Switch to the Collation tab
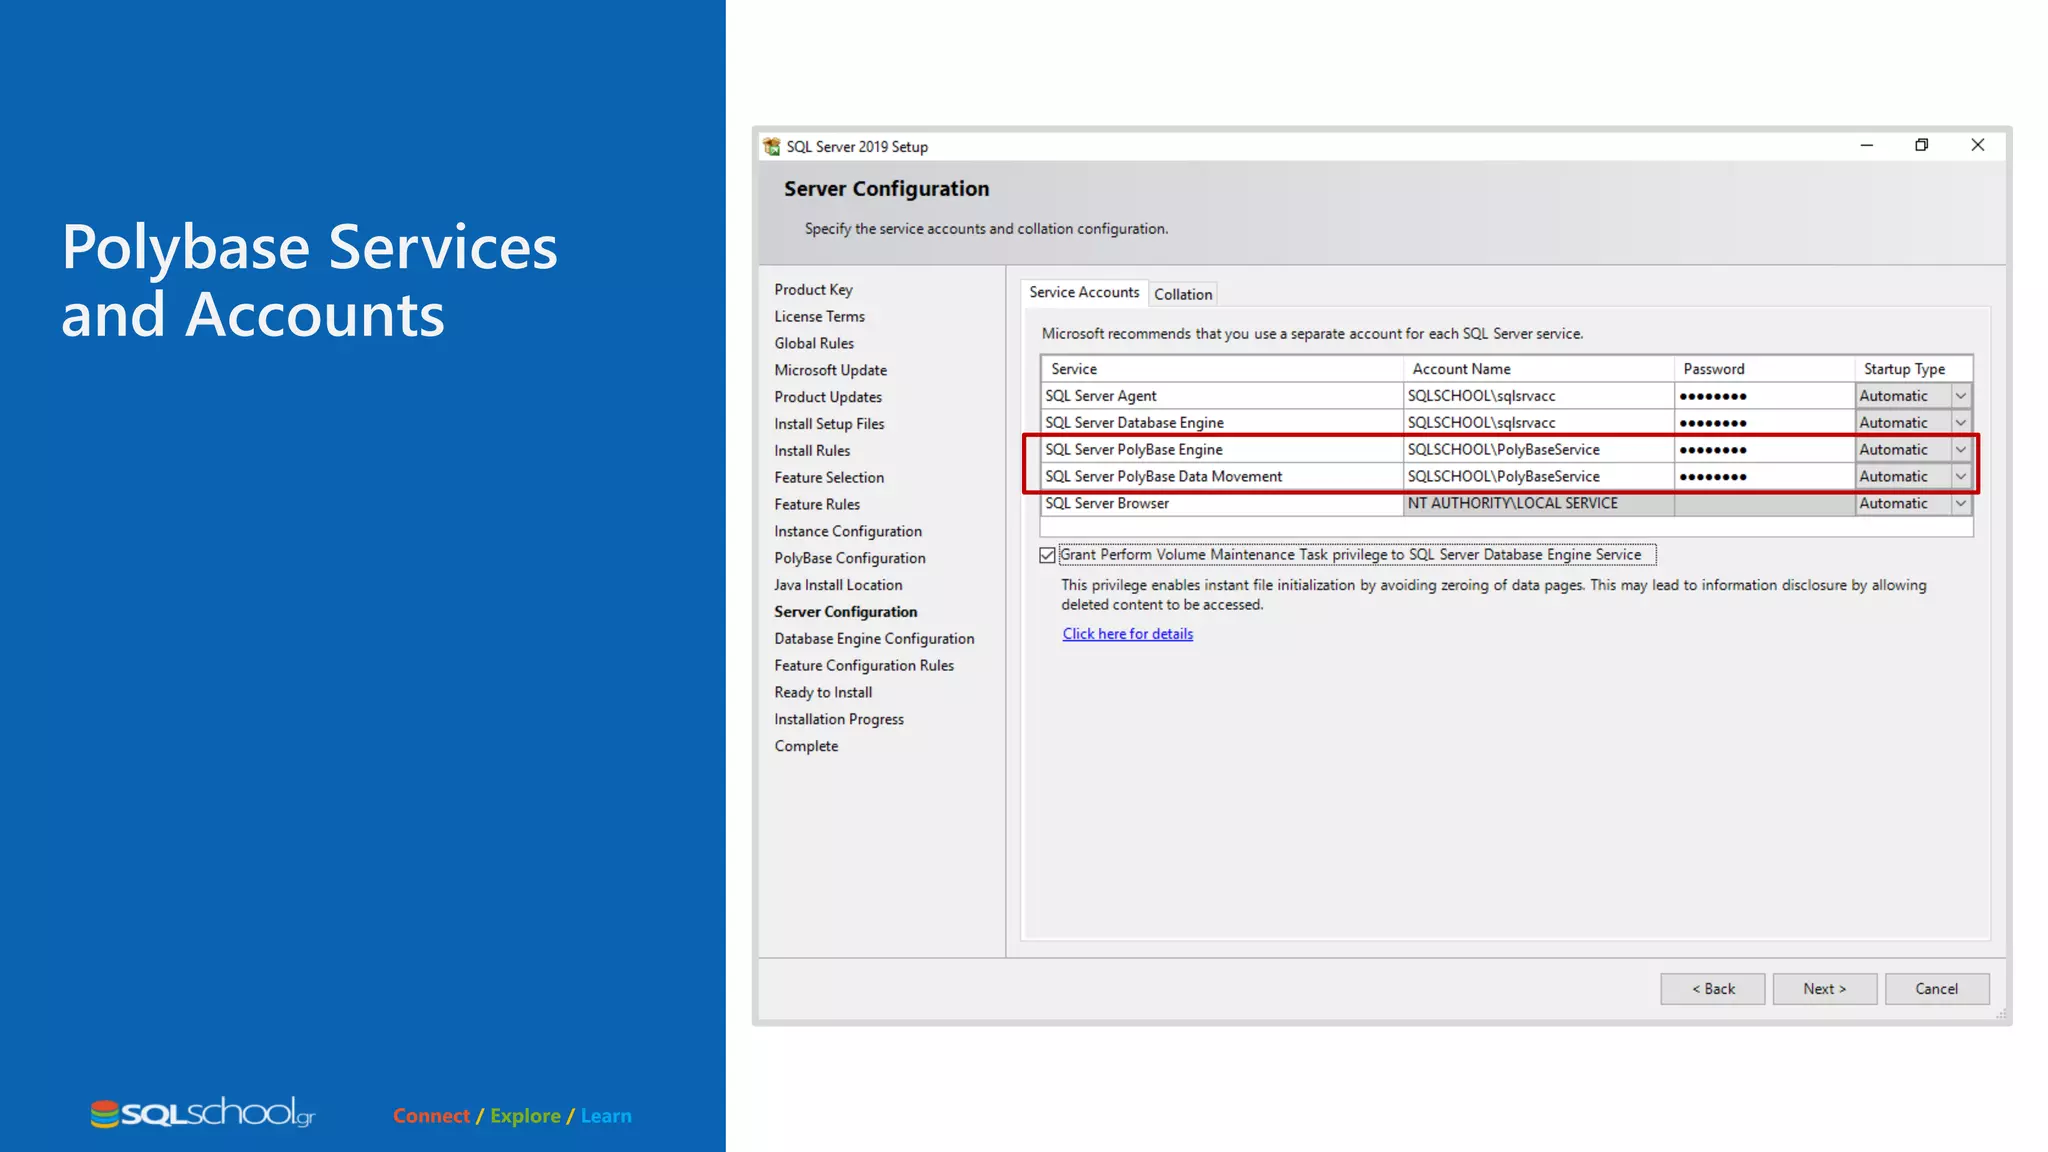The height and width of the screenshot is (1152, 2048). click(x=1182, y=294)
